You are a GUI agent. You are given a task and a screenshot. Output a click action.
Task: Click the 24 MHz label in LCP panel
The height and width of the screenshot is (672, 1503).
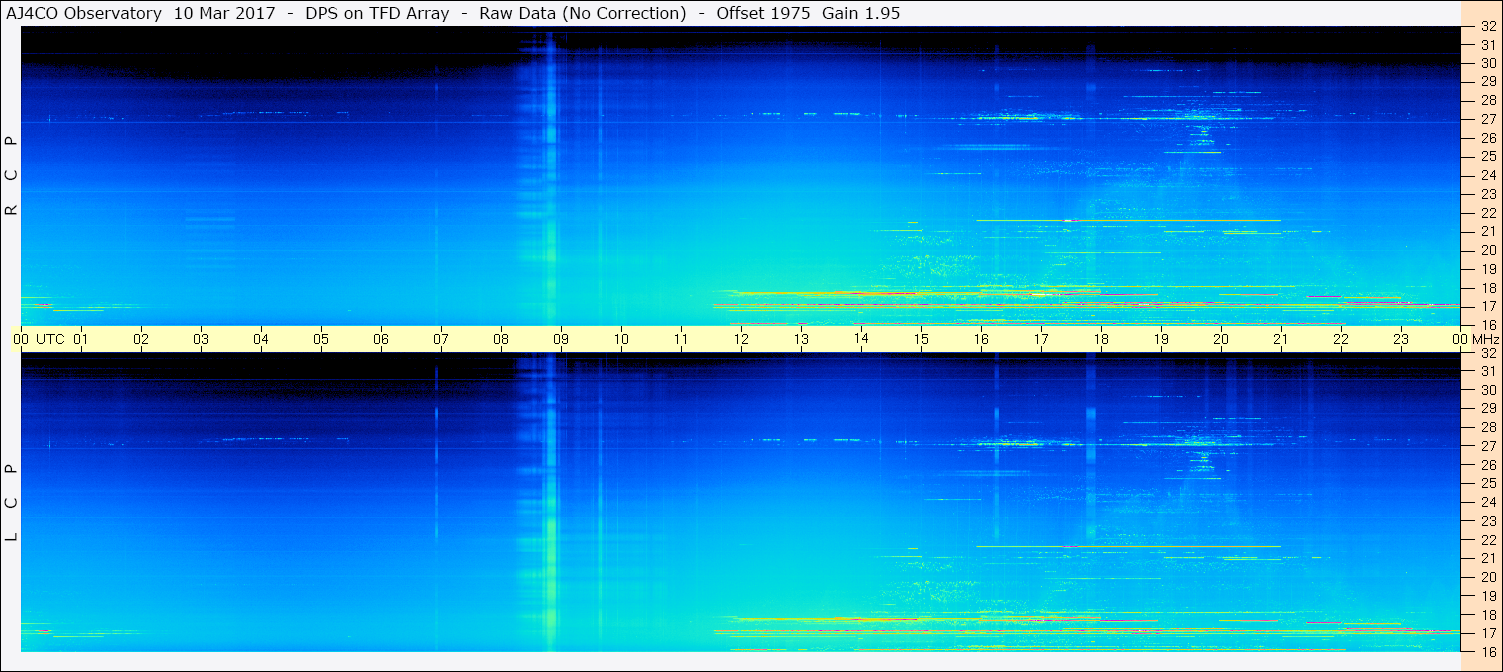coord(1487,502)
